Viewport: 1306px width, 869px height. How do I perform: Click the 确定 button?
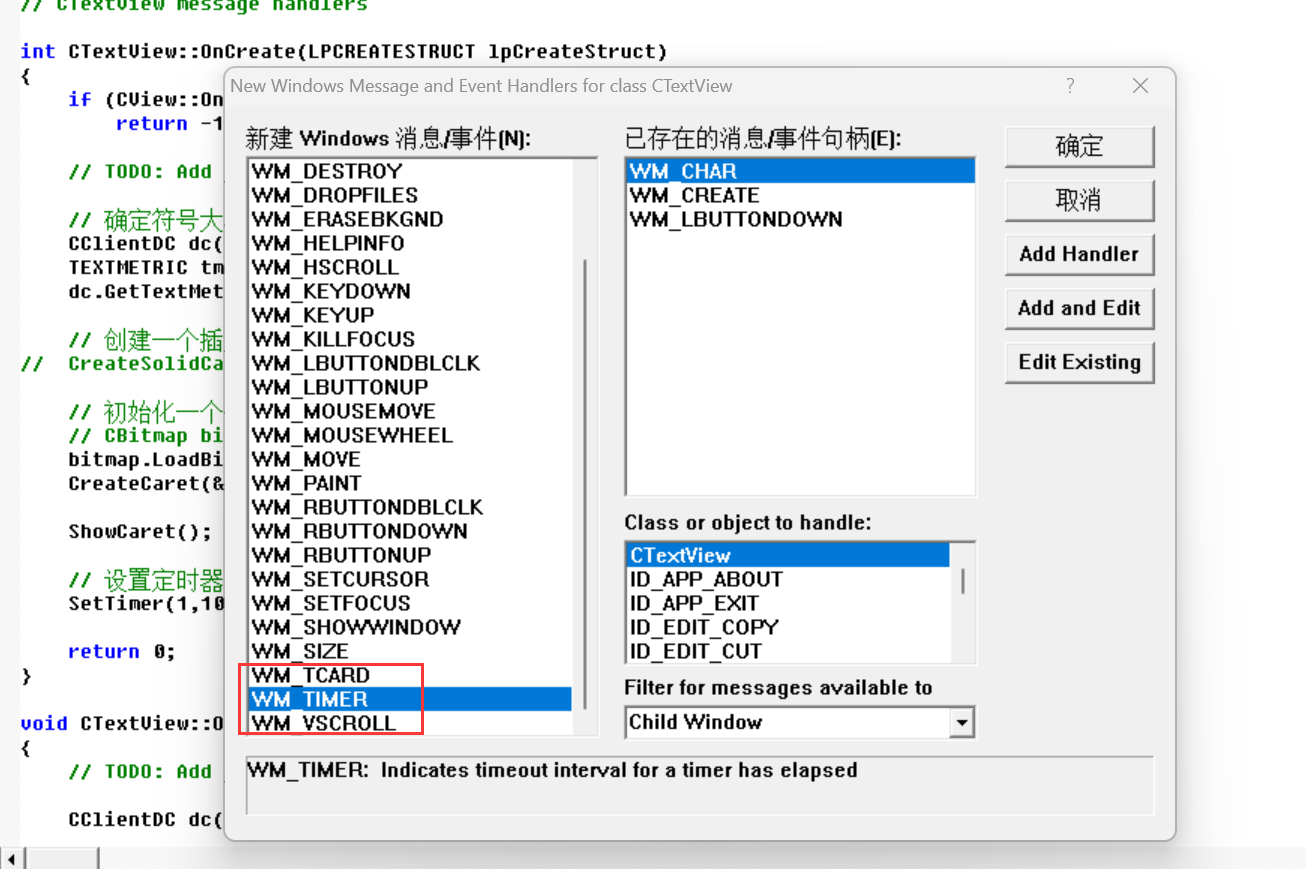pos(1079,147)
